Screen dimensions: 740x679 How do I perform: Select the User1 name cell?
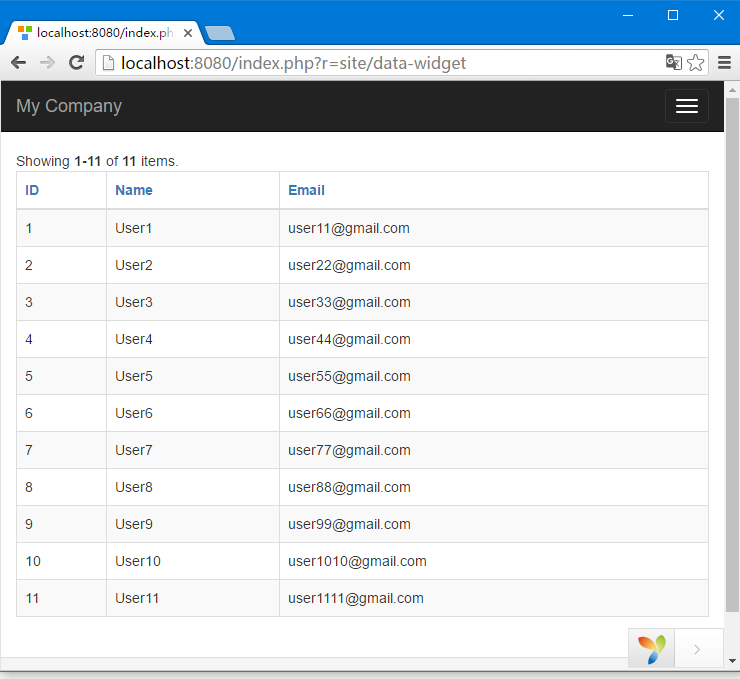193,228
